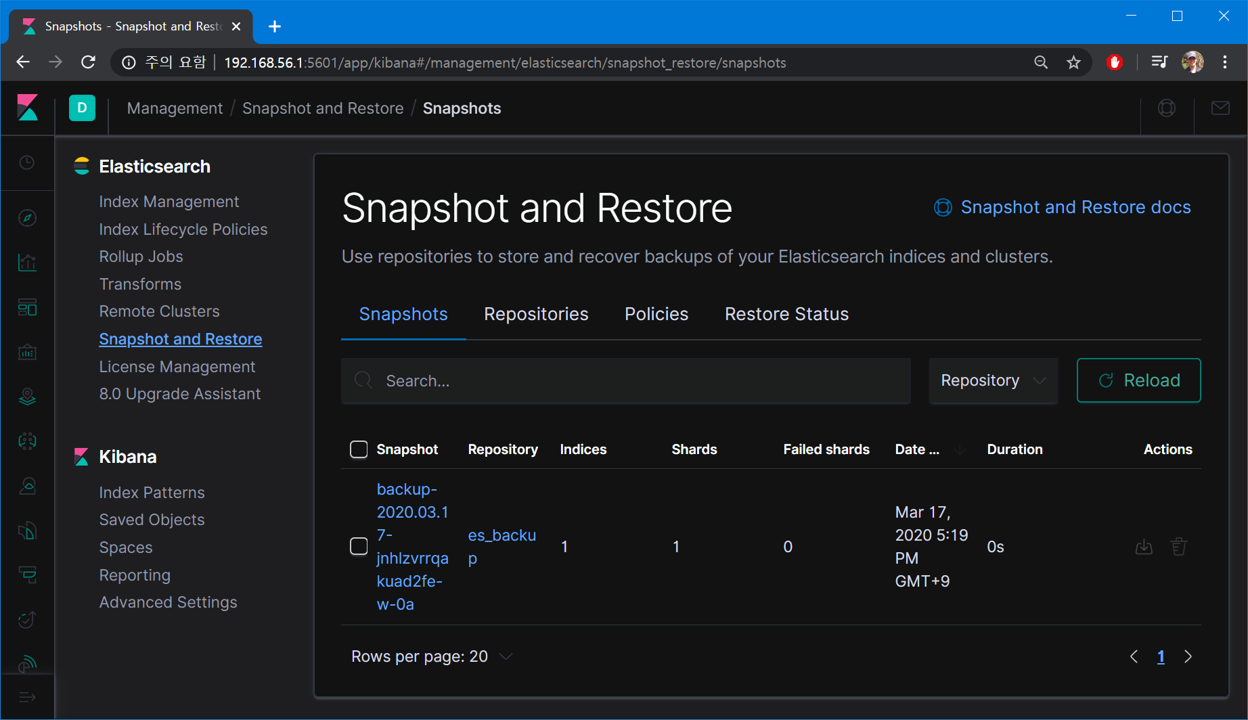Sort by the Date column header
1248x720 pixels.
(x=930, y=449)
